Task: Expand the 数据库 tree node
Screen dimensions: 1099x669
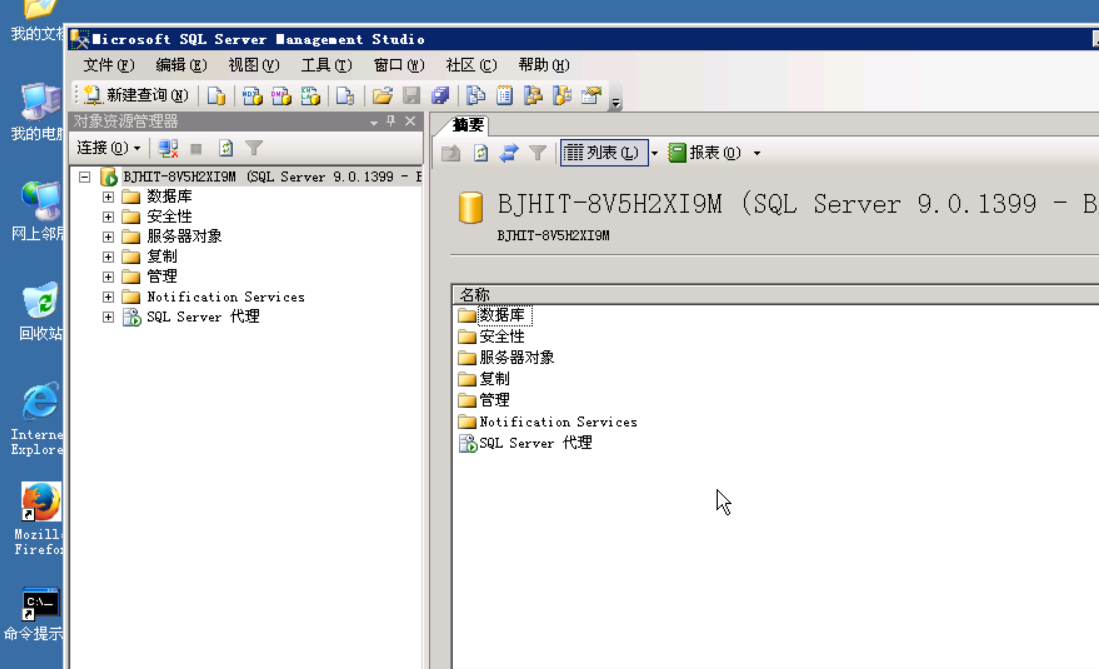Action: click(108, 197)
